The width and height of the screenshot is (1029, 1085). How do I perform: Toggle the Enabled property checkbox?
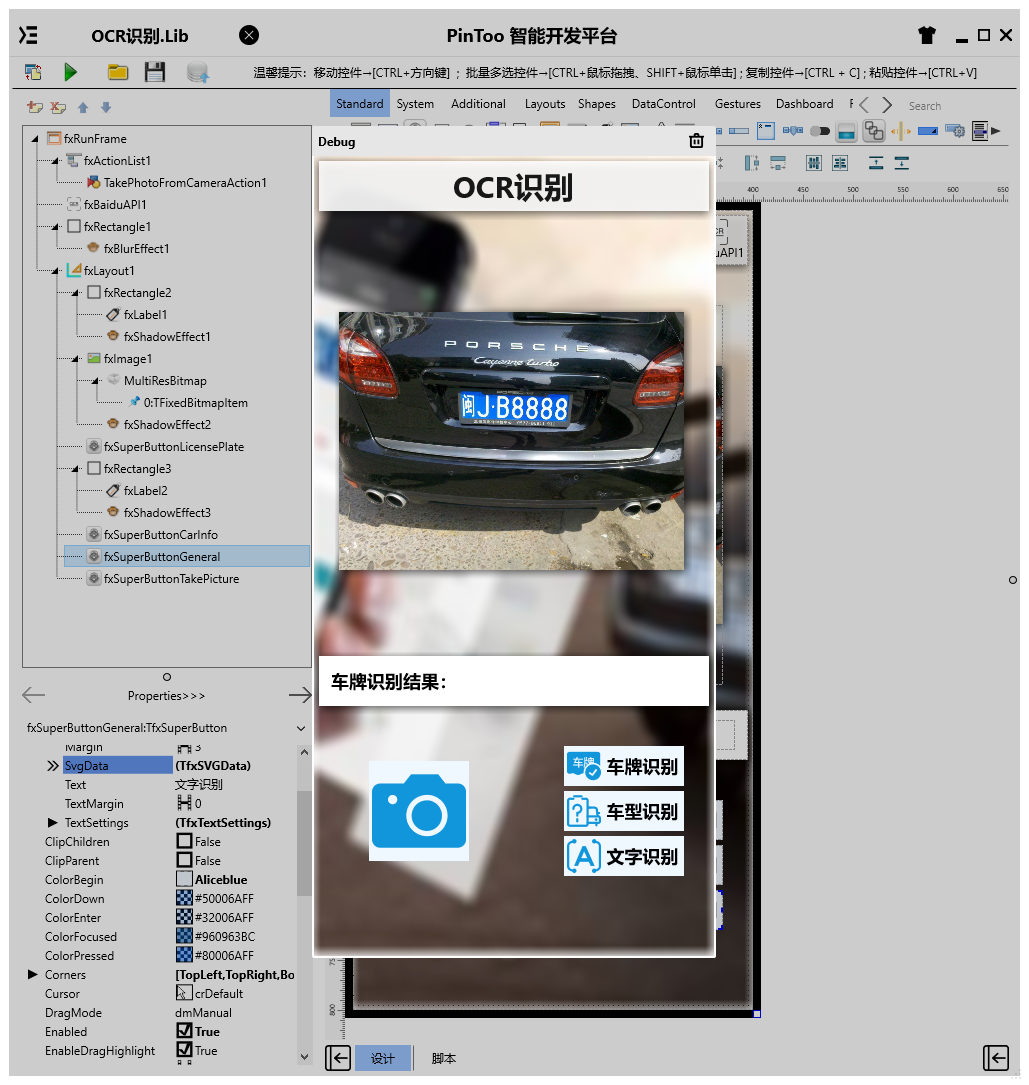184,1030
